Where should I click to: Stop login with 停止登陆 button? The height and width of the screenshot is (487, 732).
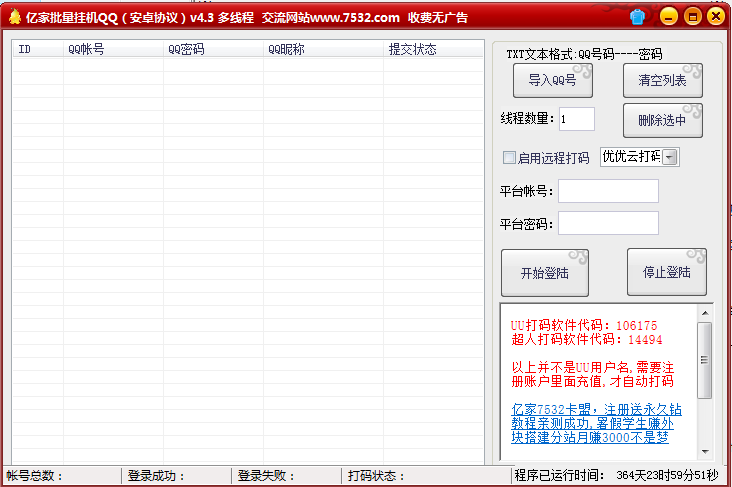point(667,272)
